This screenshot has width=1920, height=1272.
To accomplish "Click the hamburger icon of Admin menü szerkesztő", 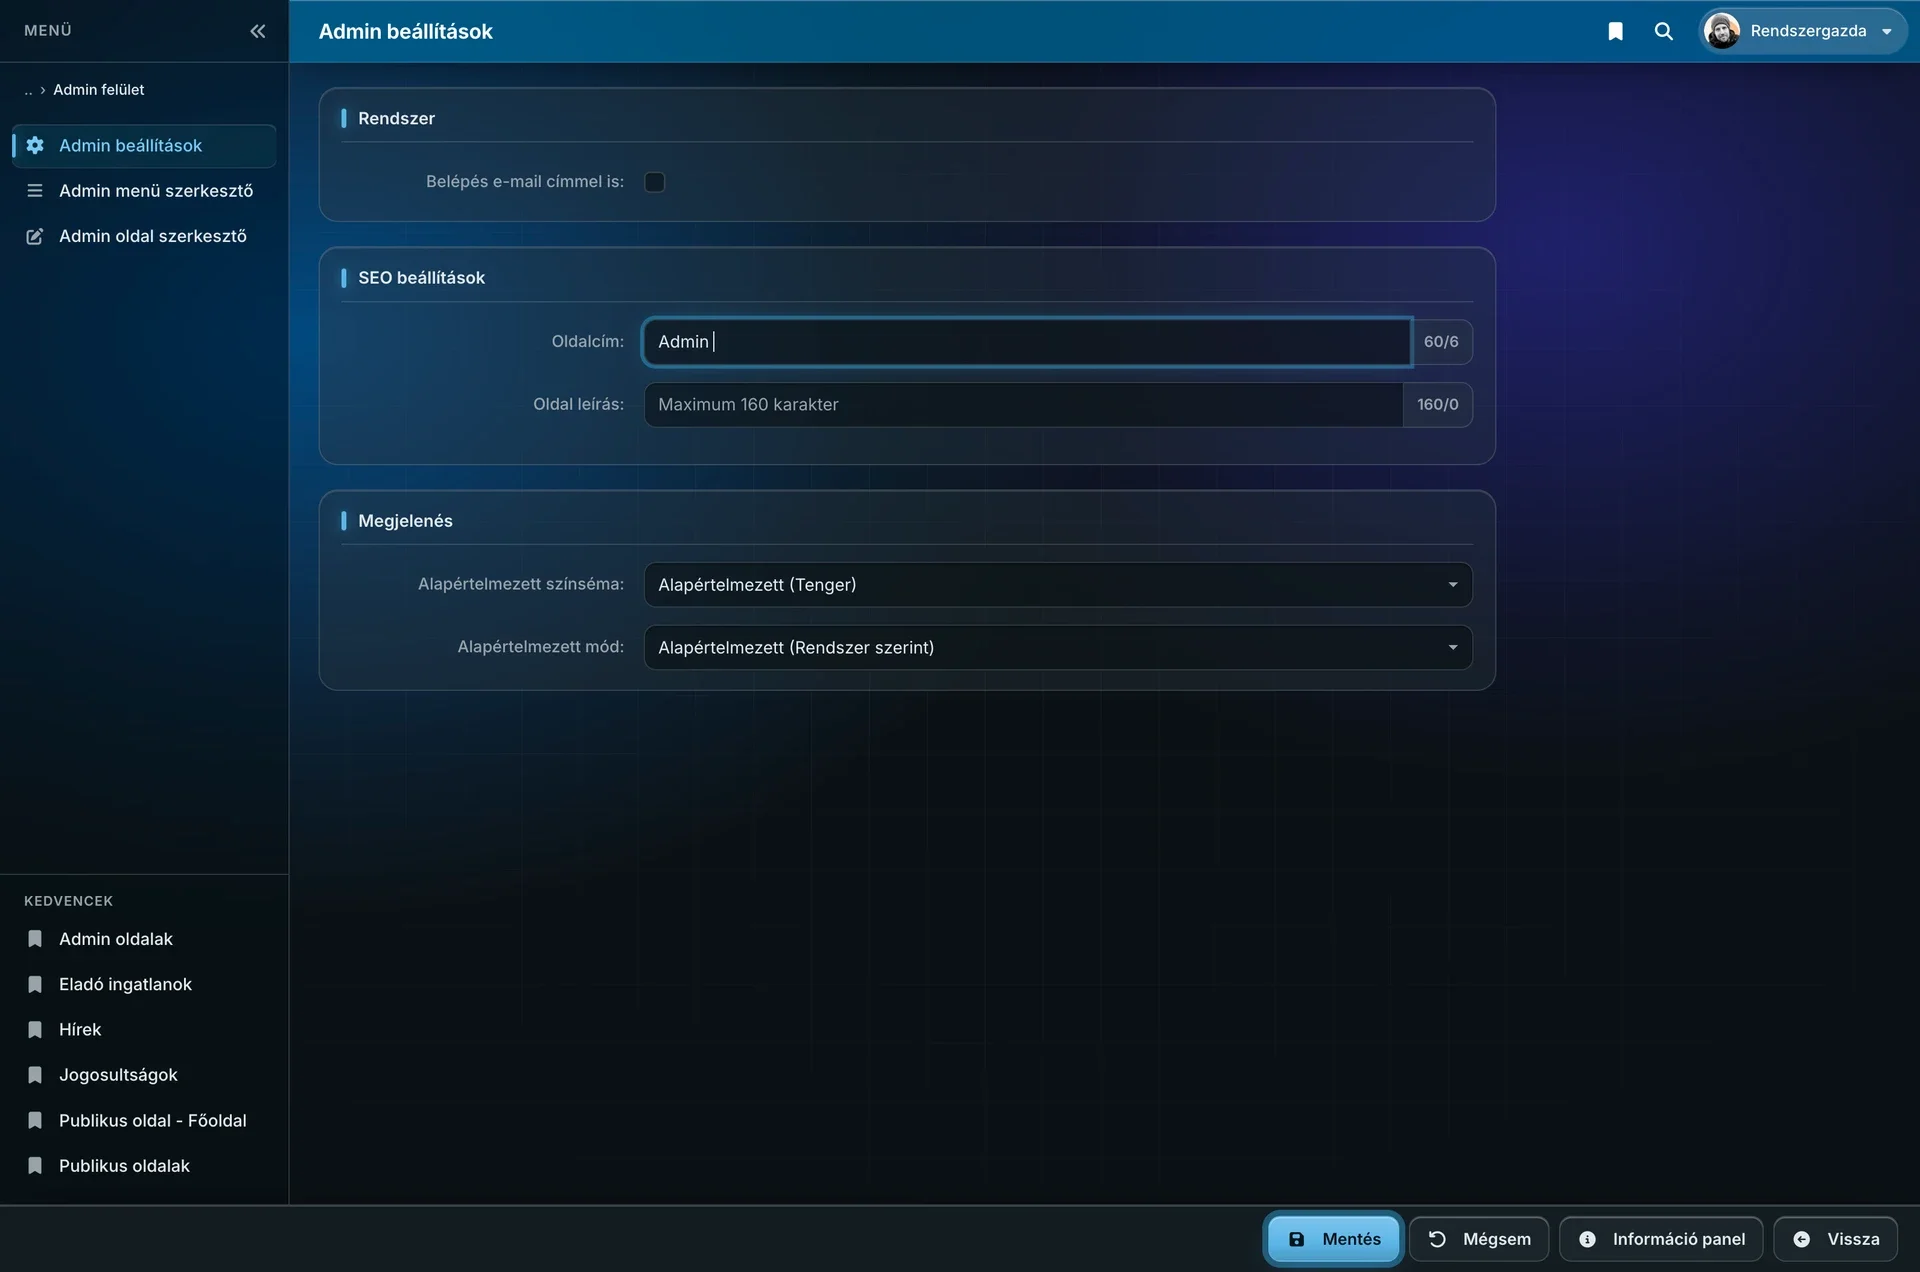I will point(35,191).
